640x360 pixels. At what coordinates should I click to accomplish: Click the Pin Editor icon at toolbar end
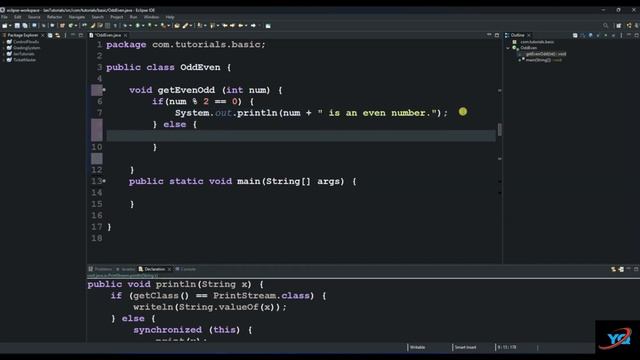tap(268, 25)
